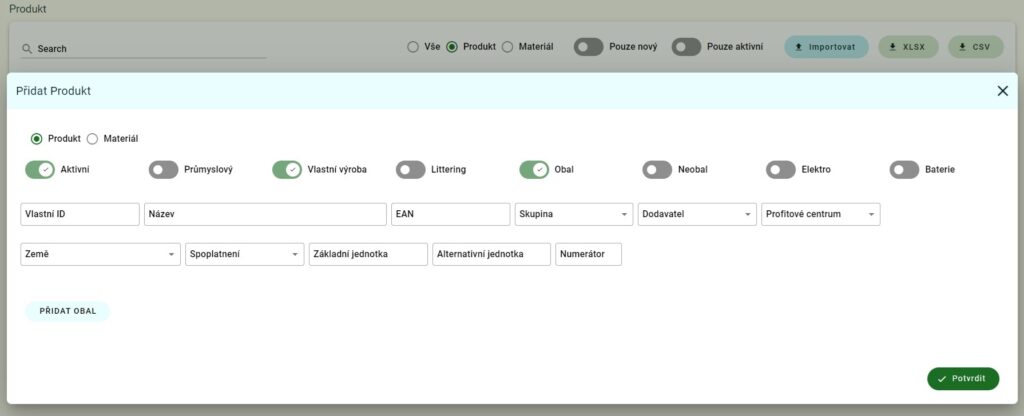
Task: Click the Název input field
Action: 265,214
